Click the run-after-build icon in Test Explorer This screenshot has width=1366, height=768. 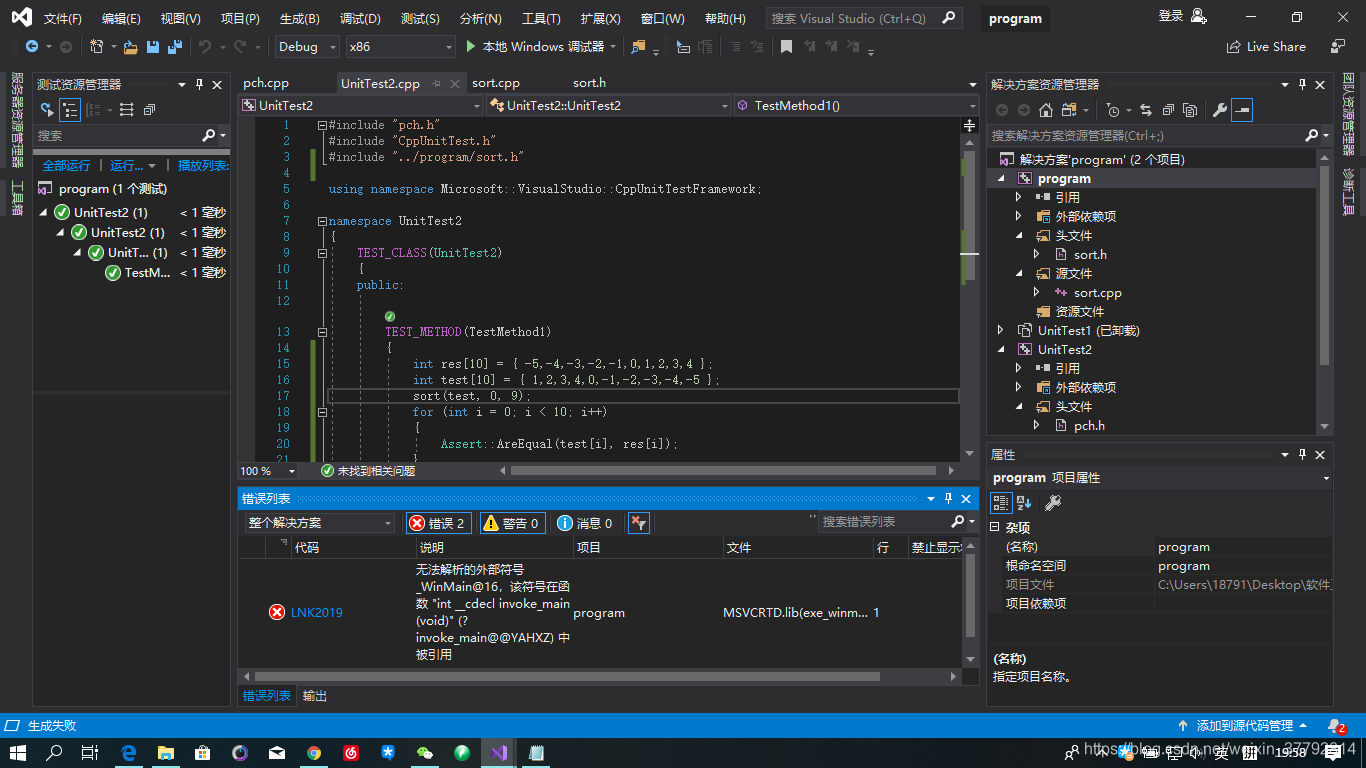pos(47,110)
